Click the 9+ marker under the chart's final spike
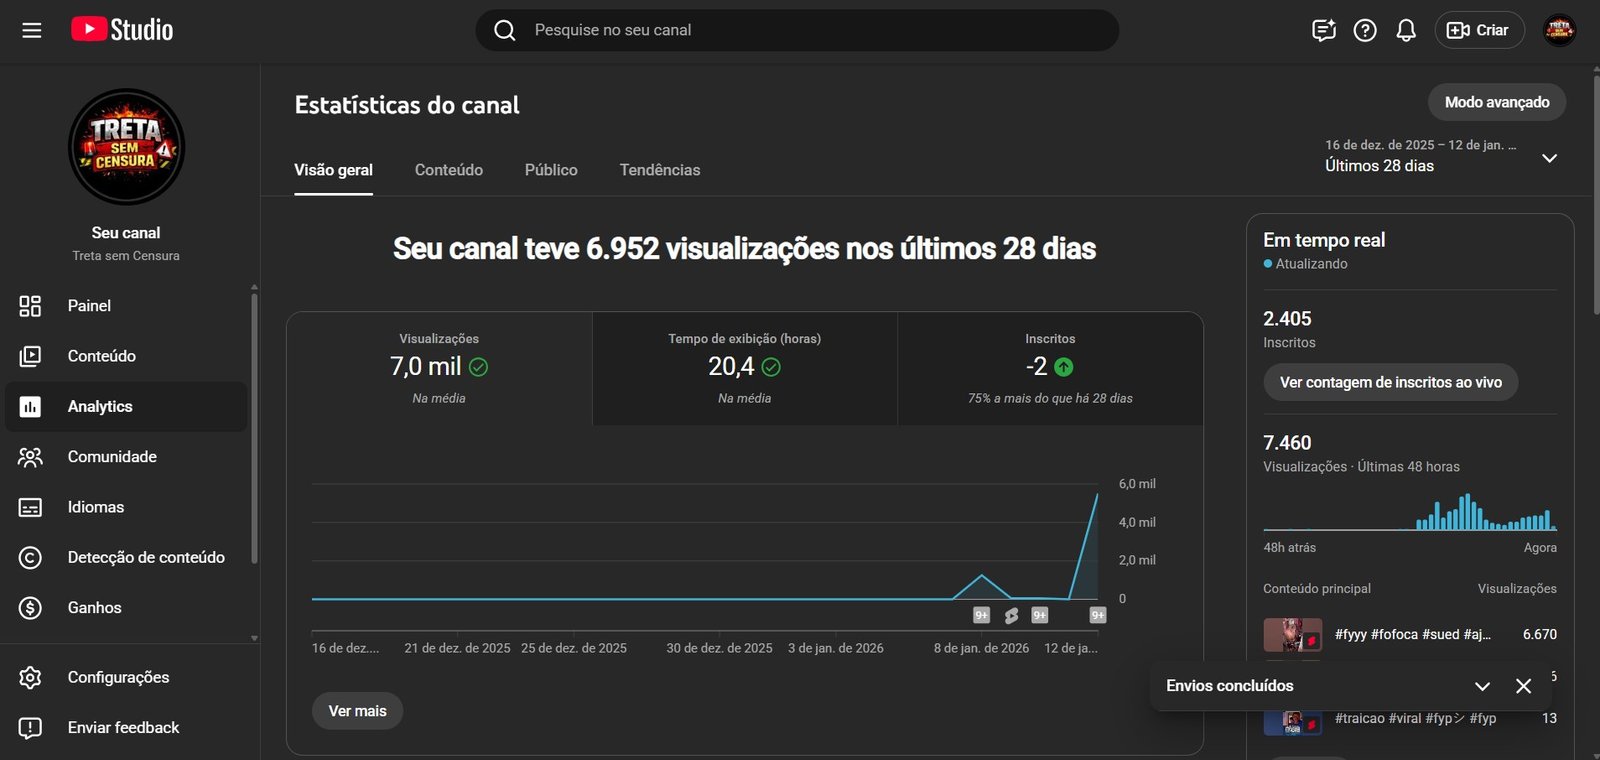The height and width of the screenshot is (760, 1600). tap(1098, 615)
